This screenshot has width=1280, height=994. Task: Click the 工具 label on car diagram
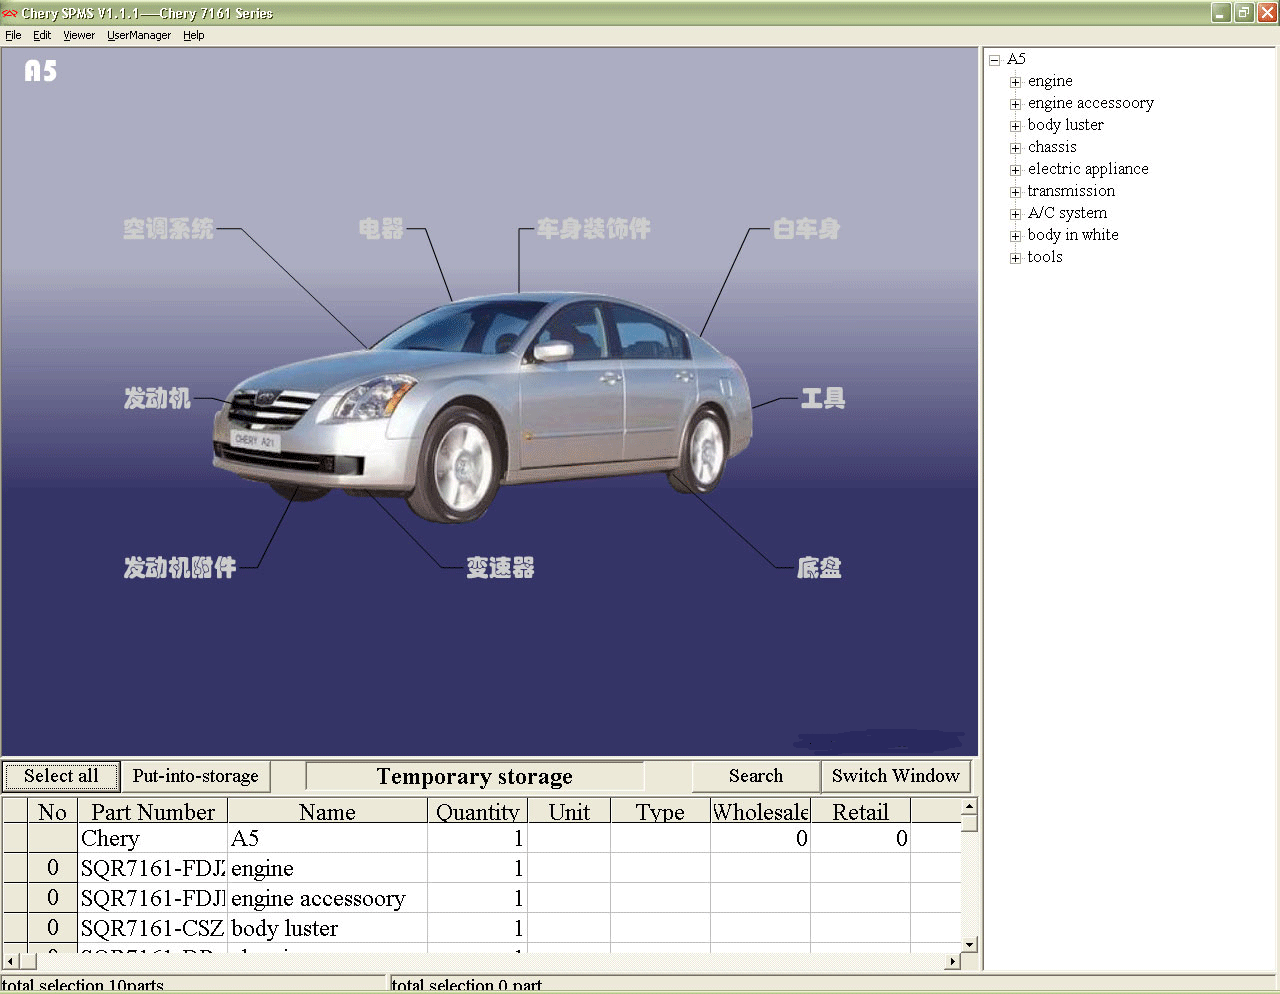click(x=823, y=398)
